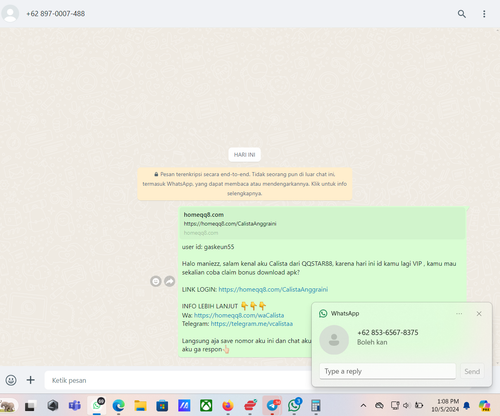Click the 'HARI INI' date badge

pos(244,155)
